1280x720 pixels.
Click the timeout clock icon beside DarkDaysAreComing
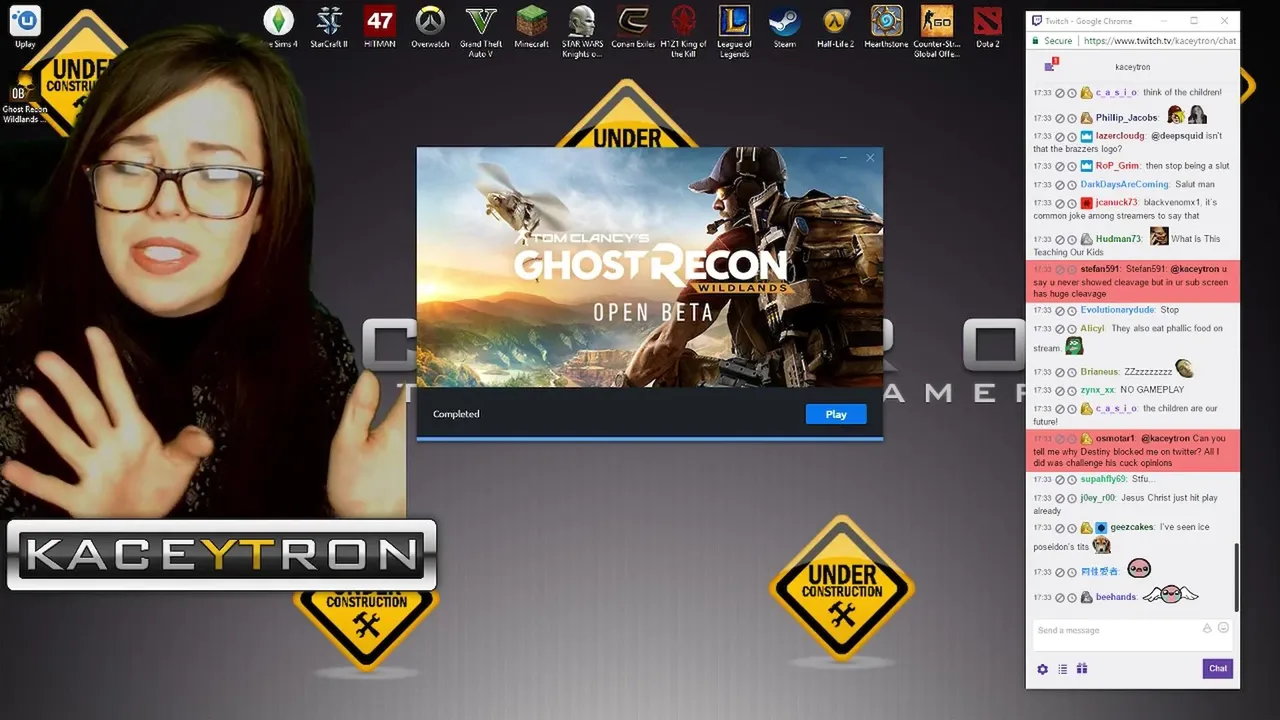click(x=1072, y=185)
